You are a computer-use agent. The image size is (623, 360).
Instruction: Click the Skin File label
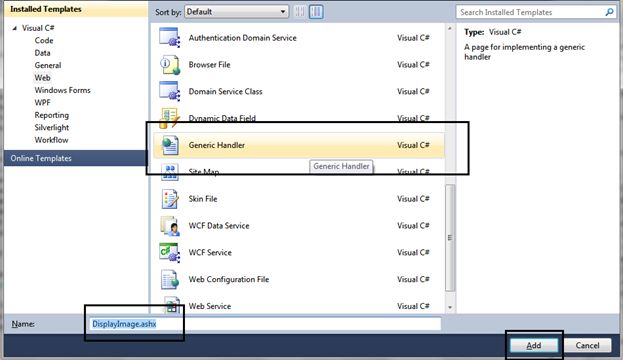(x=203, y=199)
